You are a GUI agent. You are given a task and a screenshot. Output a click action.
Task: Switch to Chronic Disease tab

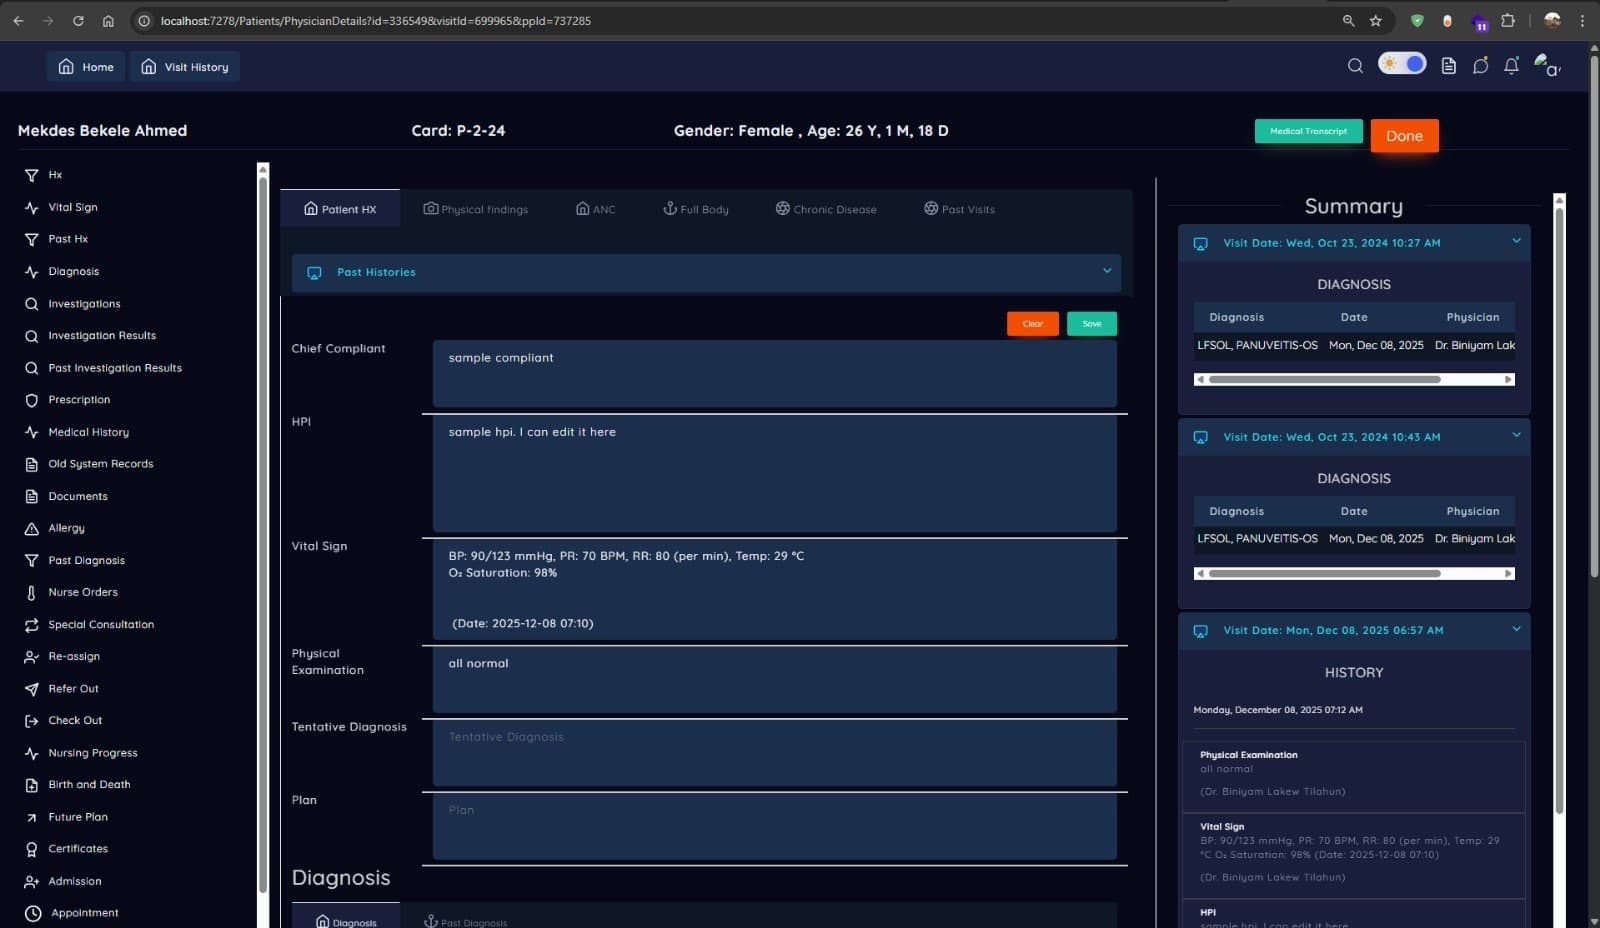tap(826, 209)
